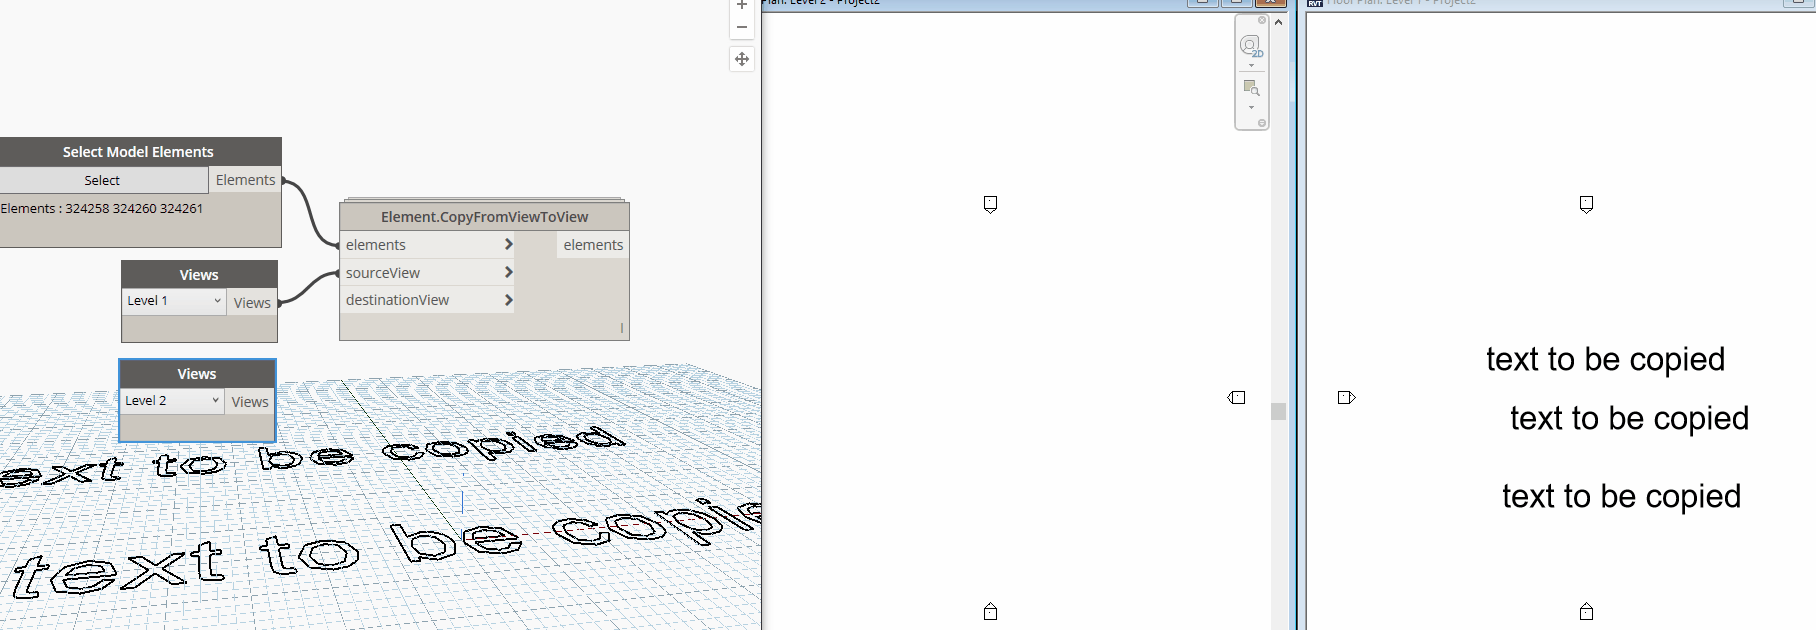
Task: Select the west elevation marker in Level 1 view
Action: coord(1346,398)
